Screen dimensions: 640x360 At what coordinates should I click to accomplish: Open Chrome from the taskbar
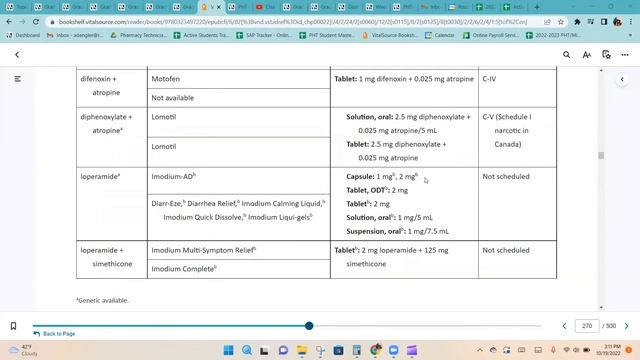376,350
